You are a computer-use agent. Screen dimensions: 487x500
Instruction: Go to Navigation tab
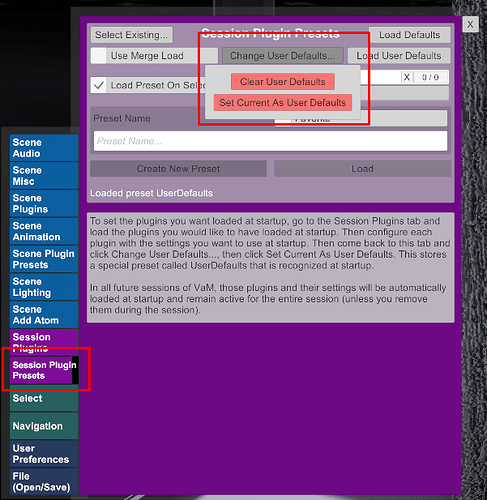[x=44, y=426]
